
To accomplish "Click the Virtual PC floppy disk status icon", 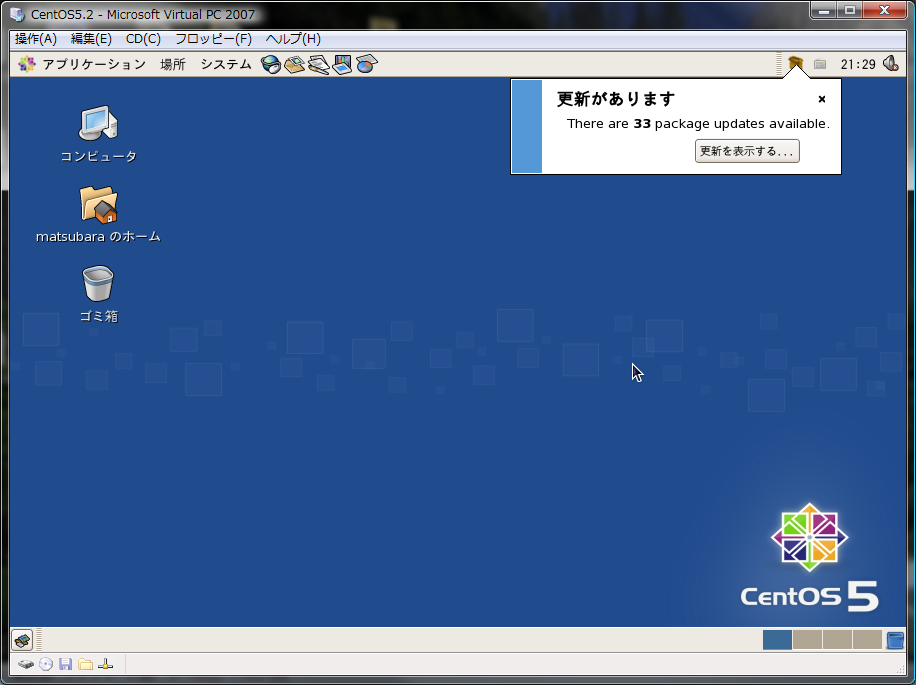I will (x=65, y=665).
